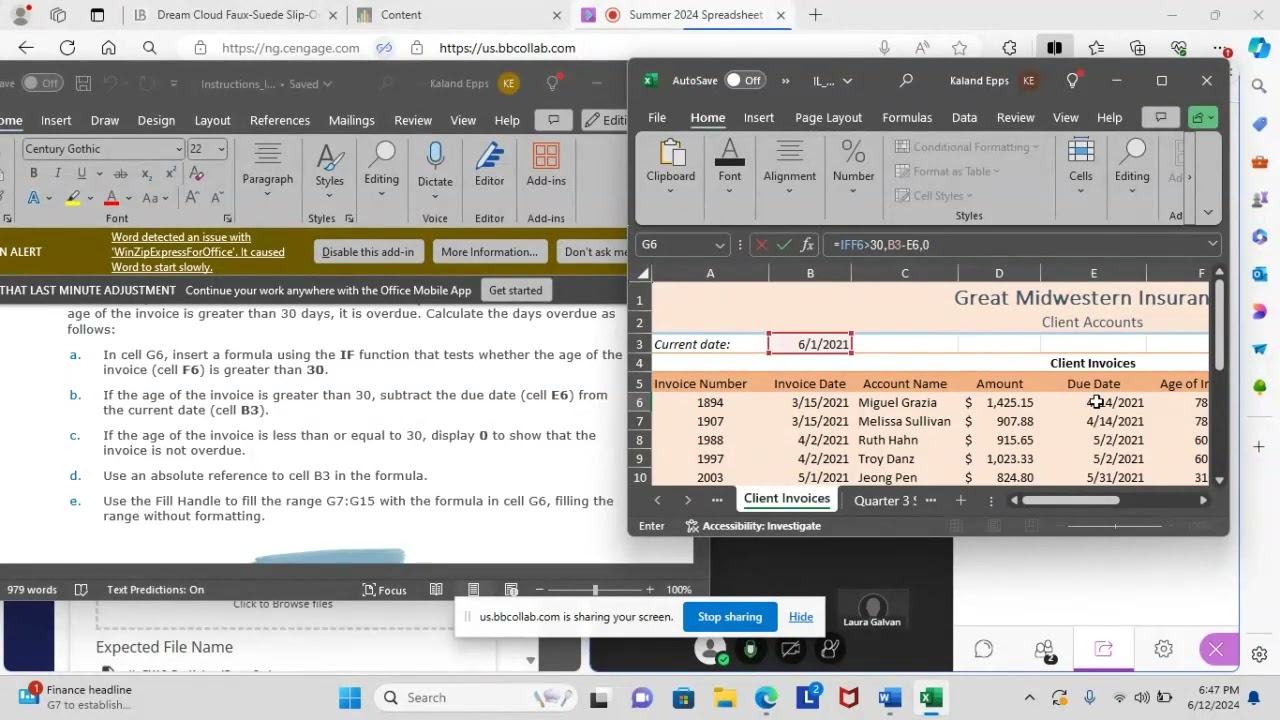Click Accessibility: Investigate in Excel's status bar
This screenshot has width=1280, height=720.
pos(754,526)
